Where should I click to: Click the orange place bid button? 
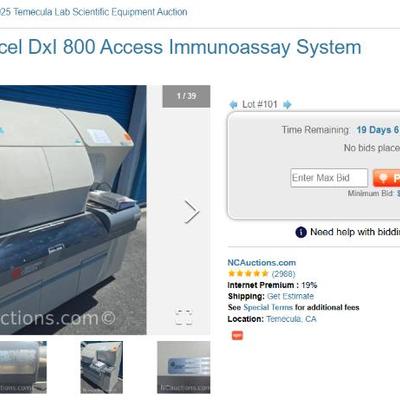[x=387, y=178]
